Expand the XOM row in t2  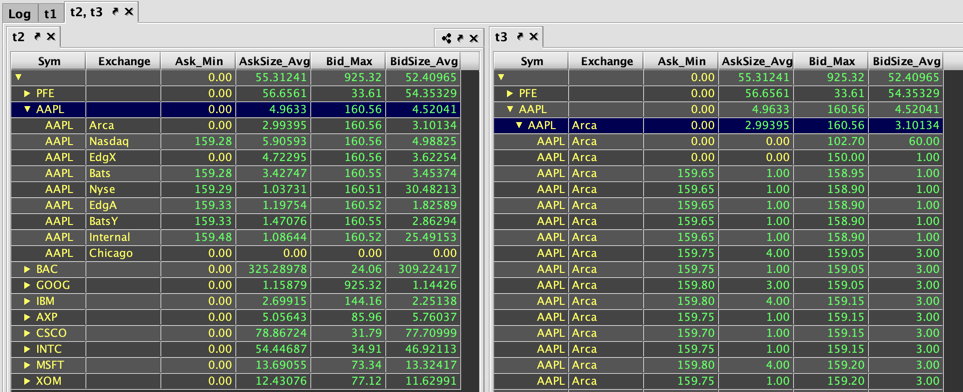pos(27,381)
